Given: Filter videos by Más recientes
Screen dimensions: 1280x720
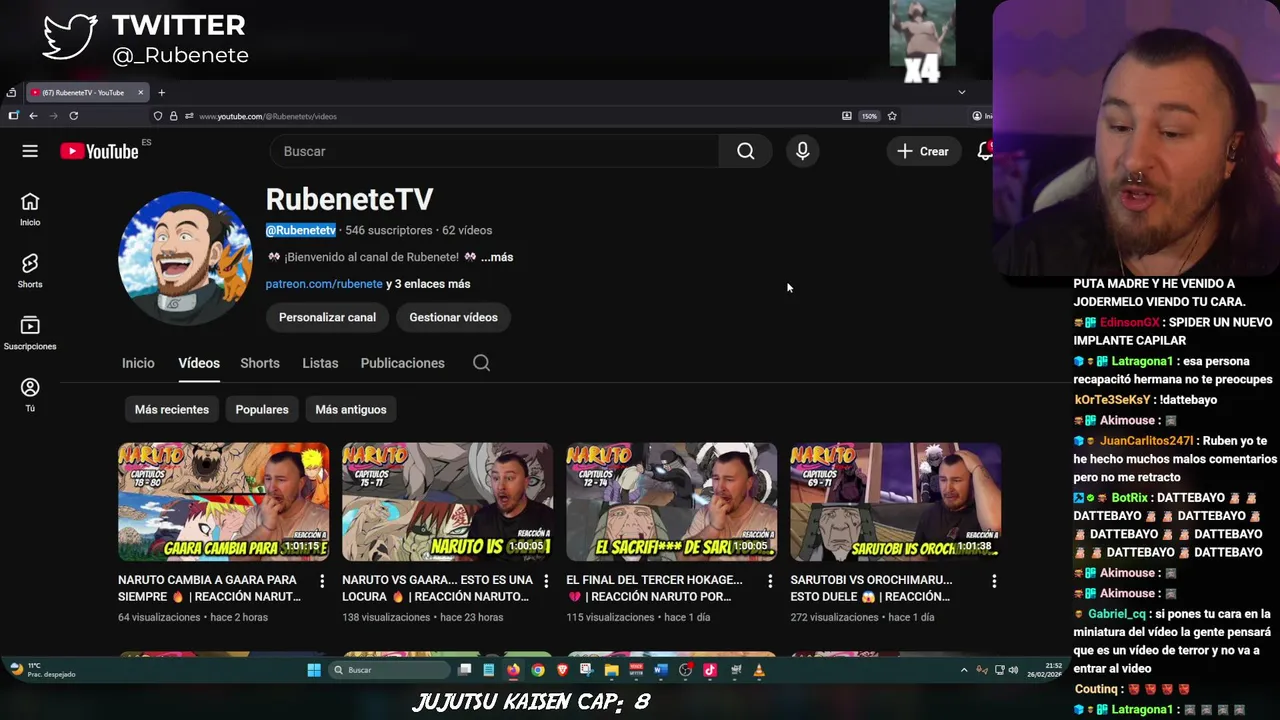Looking at the screenshot, I should 172,409.
